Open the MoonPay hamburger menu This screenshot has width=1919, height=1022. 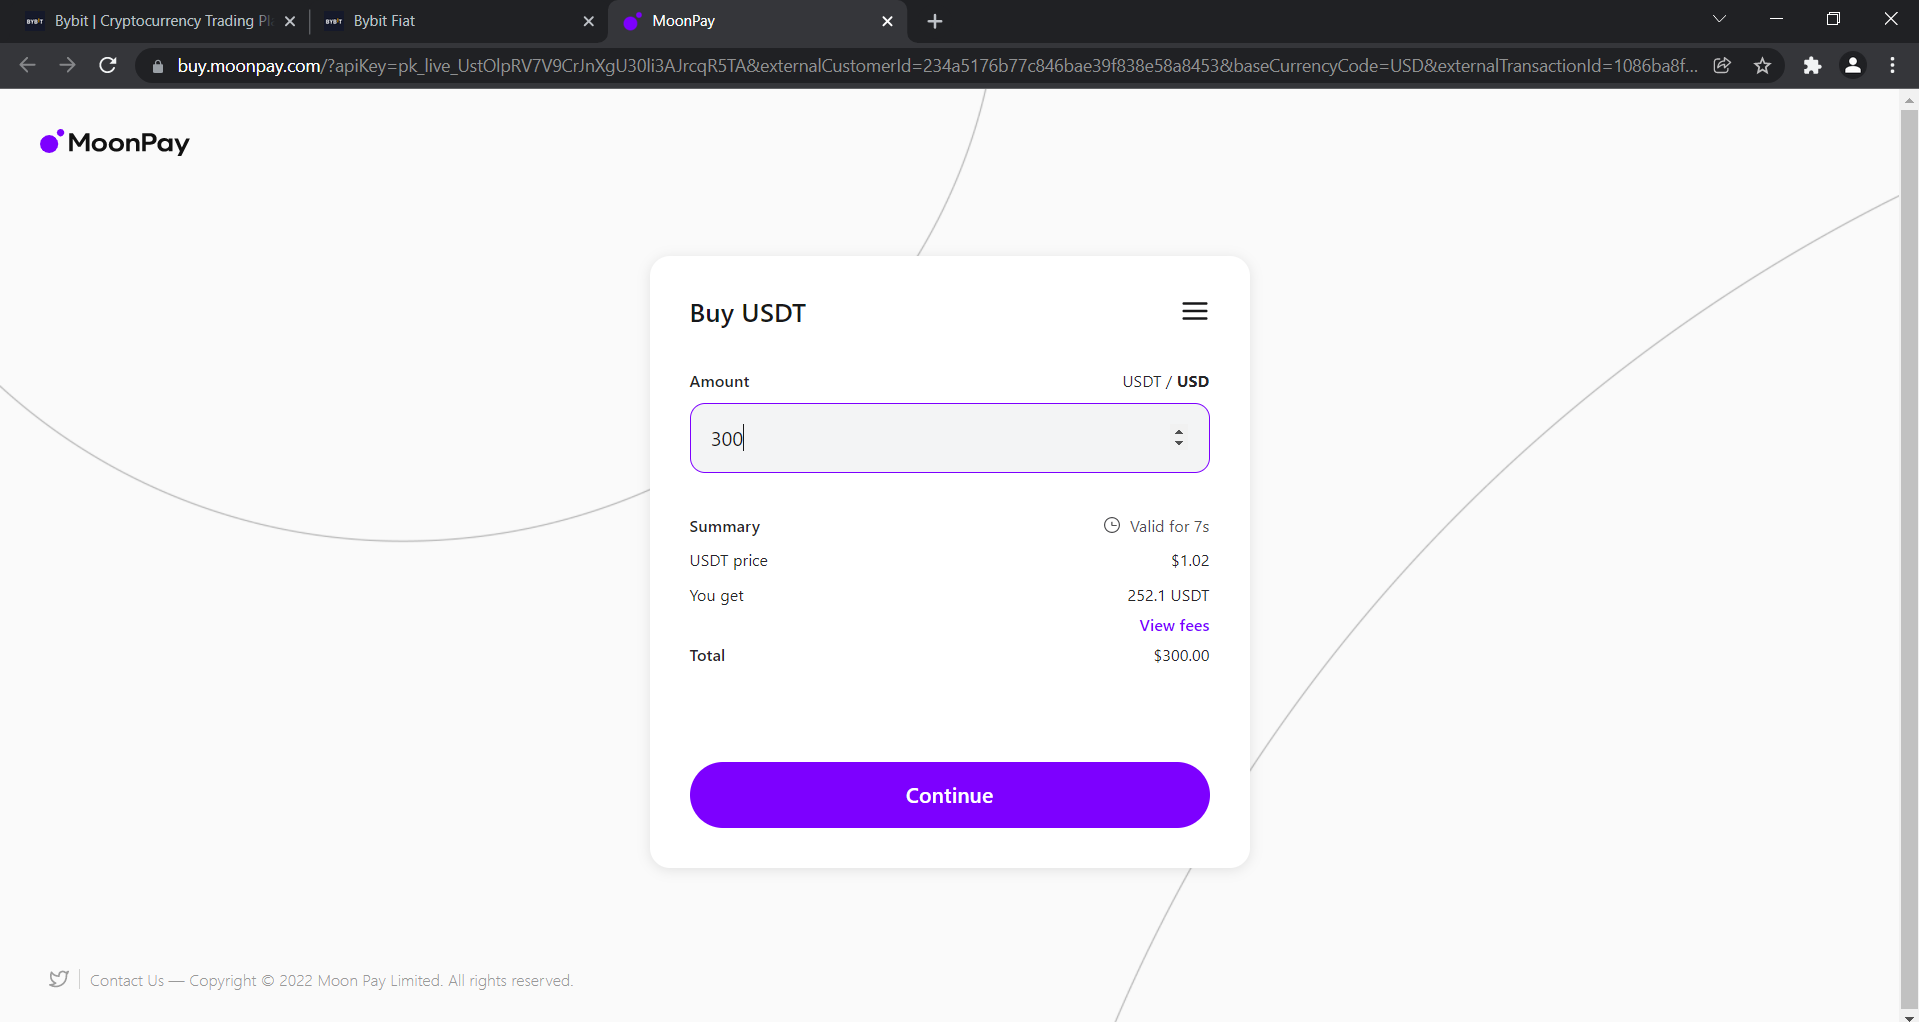(1194, 312)
